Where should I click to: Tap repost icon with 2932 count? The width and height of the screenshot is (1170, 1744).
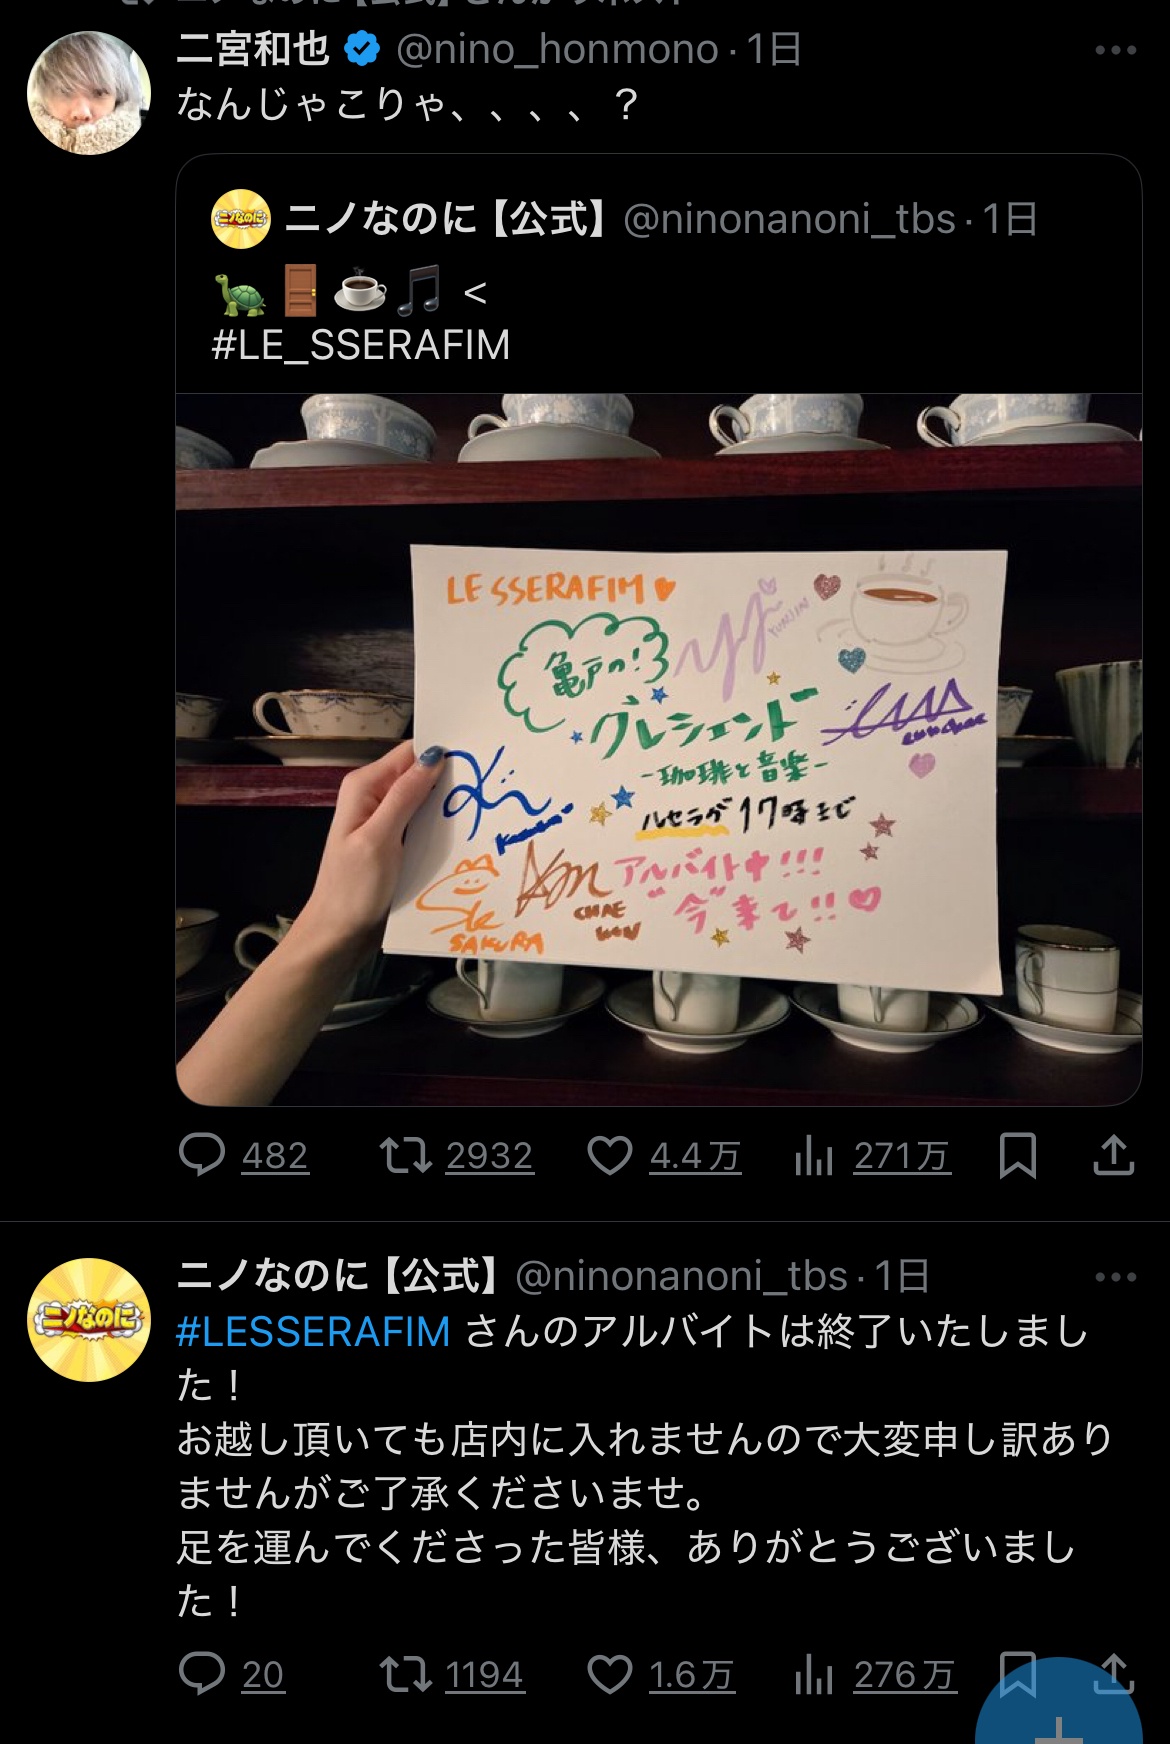pyautogui.click(x=406, y=1155)
